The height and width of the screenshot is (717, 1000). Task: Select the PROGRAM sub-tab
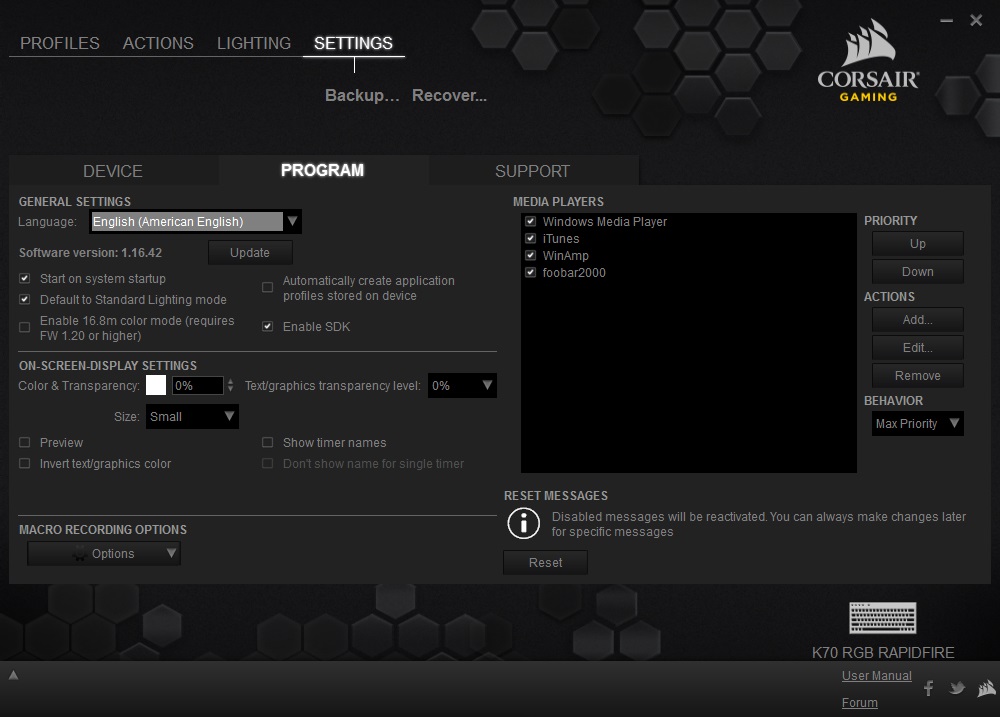(323, 170)
